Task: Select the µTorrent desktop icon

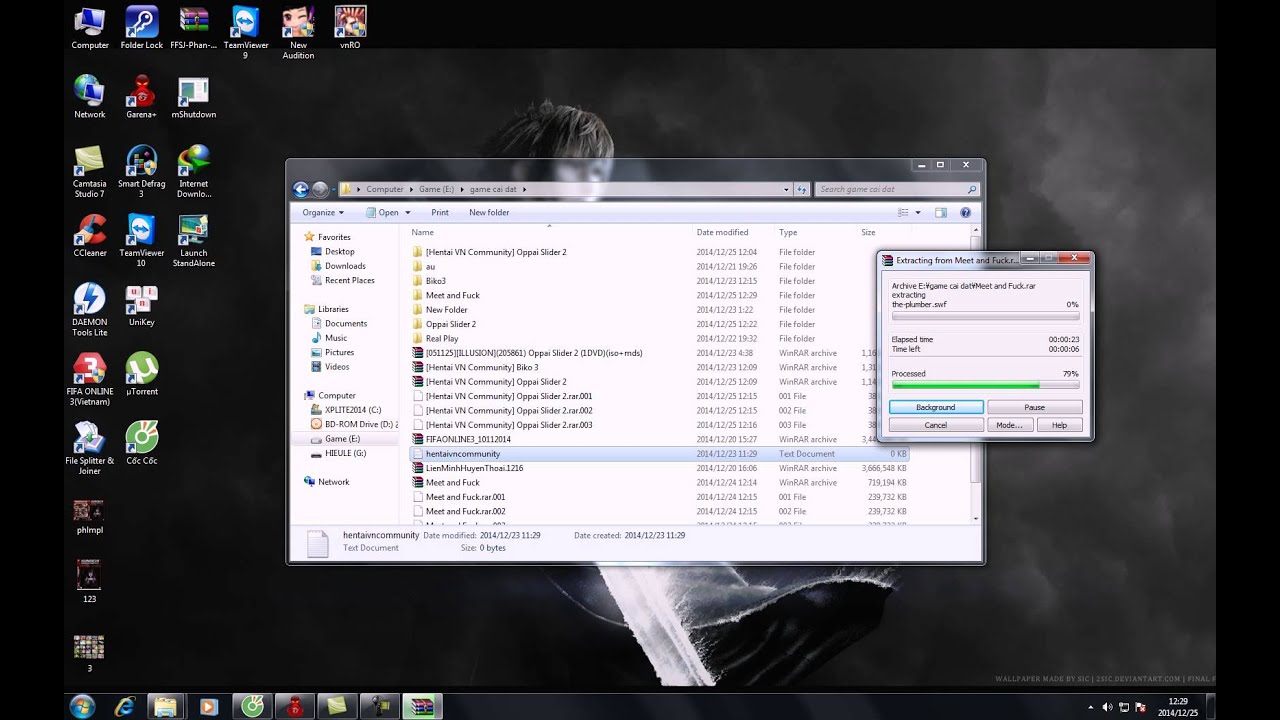Action: pyautogui.click(x=141, y=374)
